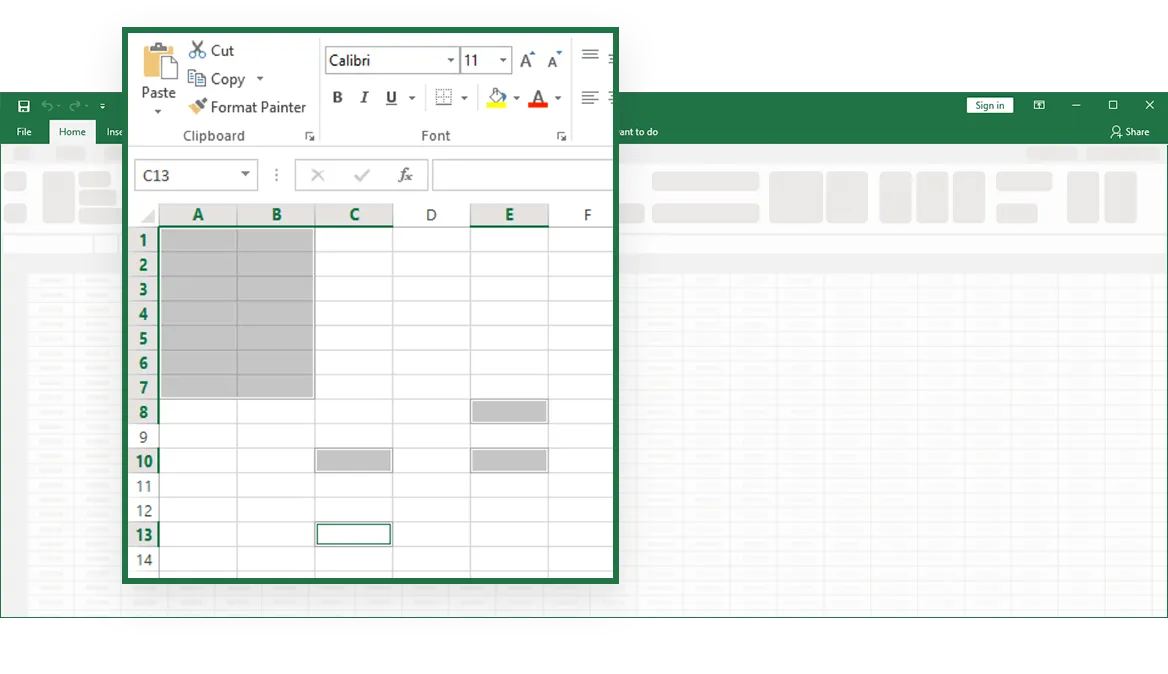Click the Borders icon in Font group
Image resolution: width=1168 pixels, height=674 pixels.
(x=443, y=98)
